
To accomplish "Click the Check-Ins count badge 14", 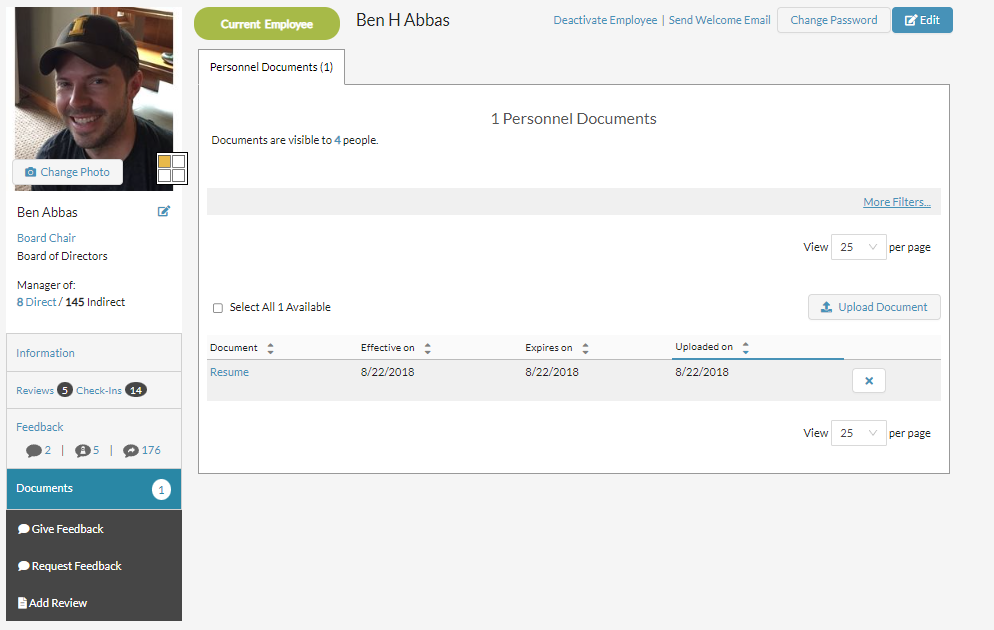I will click(136, 390).
